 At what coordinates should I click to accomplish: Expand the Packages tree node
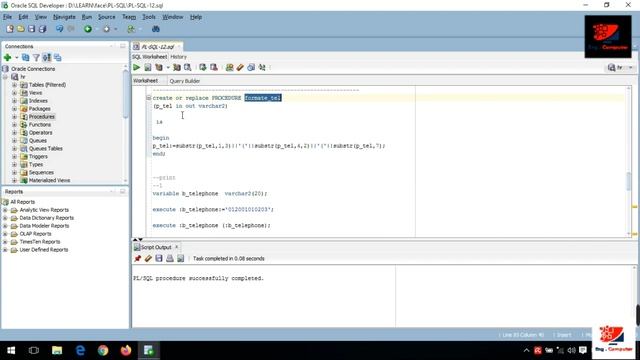coord(14,109)
